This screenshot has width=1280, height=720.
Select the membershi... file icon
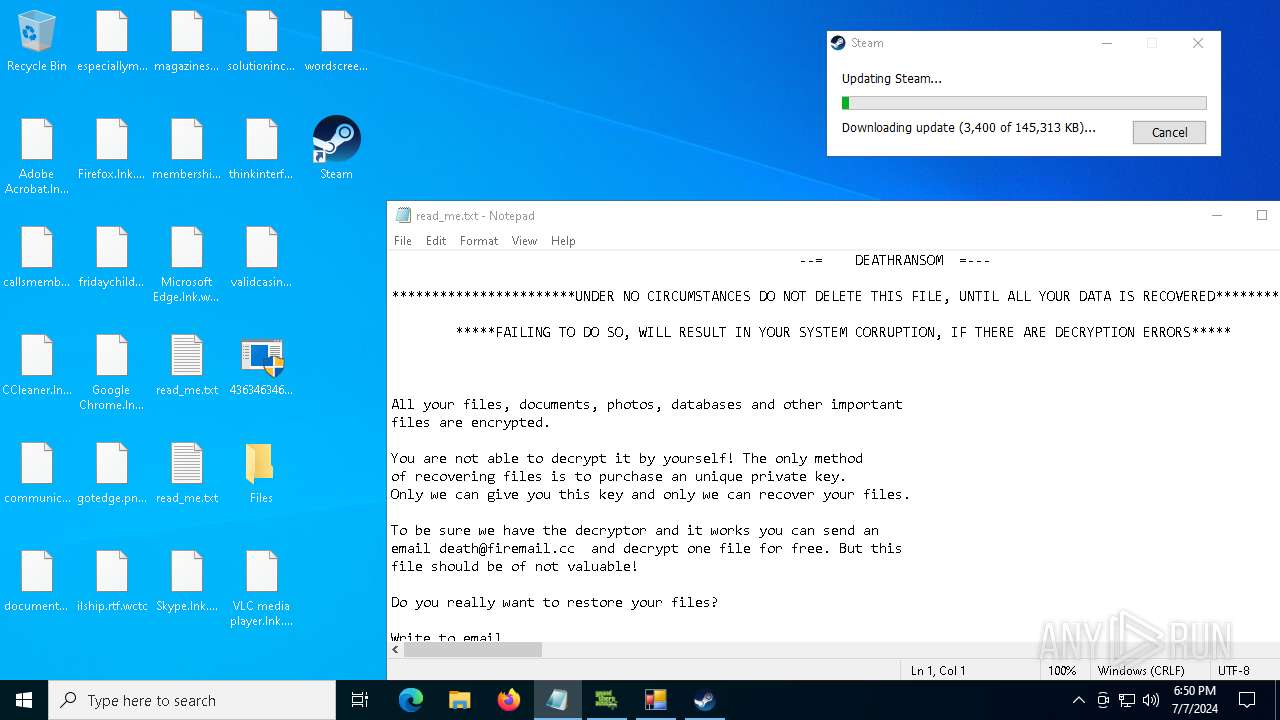point(187,149)
